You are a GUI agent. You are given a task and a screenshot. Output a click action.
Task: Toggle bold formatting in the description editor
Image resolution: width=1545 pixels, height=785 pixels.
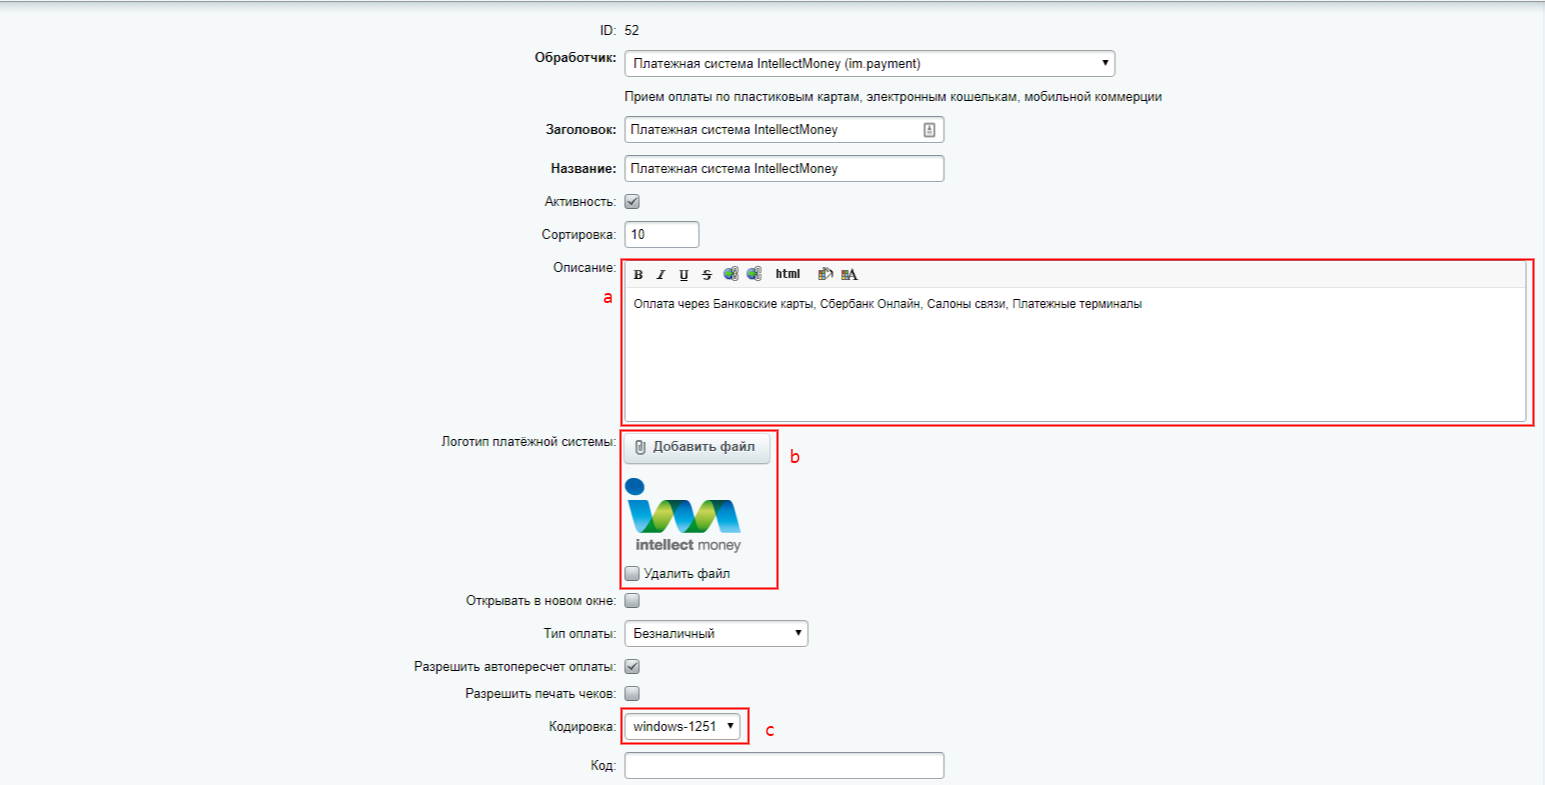[638, 275]
